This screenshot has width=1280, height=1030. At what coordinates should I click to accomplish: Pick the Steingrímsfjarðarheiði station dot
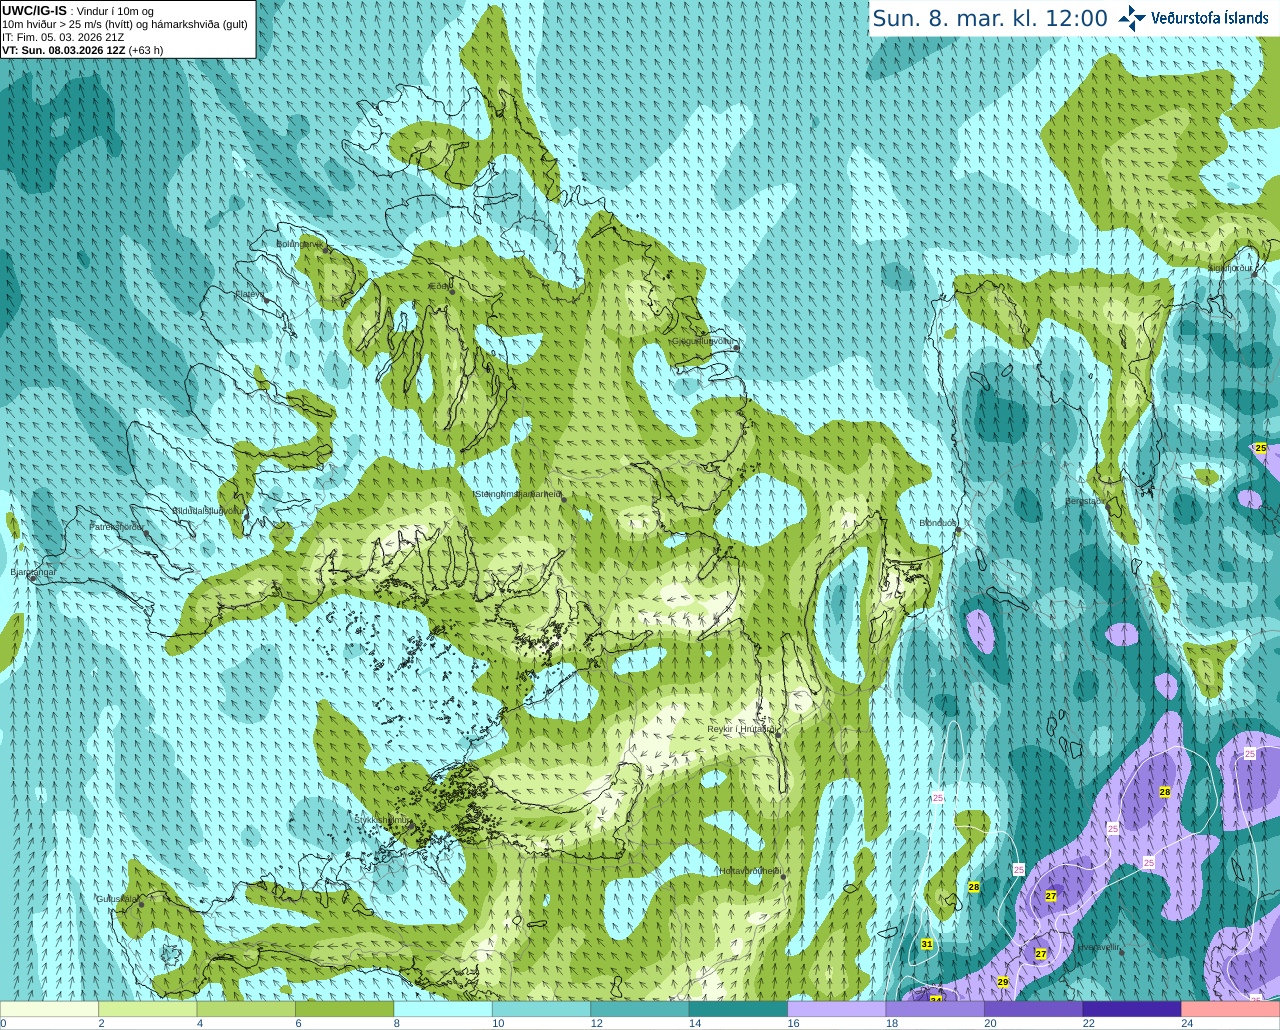click(x=564, y=499)
